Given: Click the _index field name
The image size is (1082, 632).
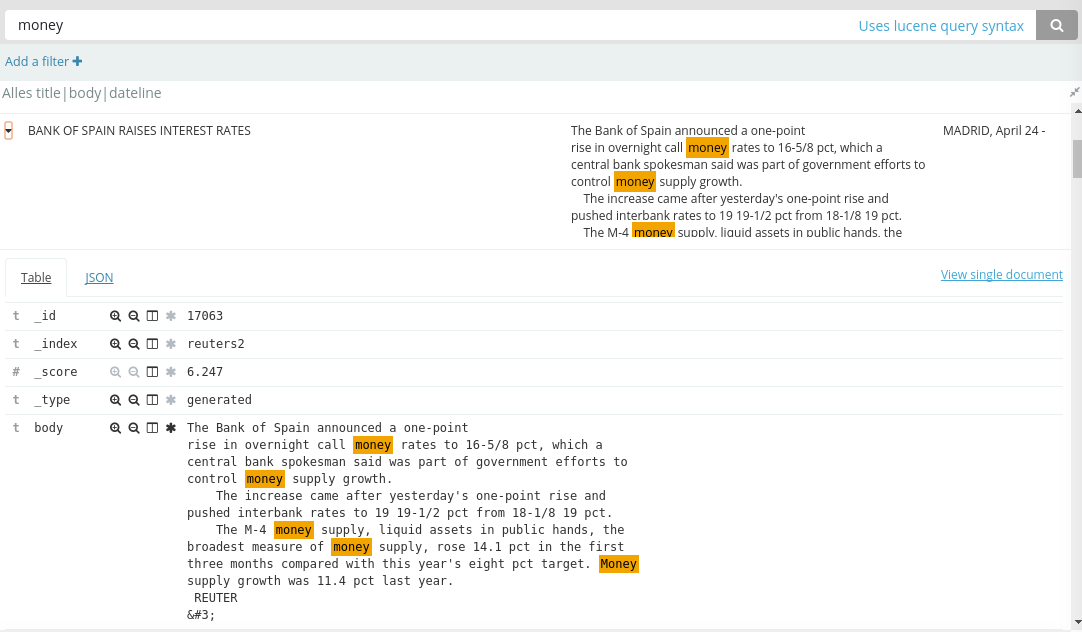Looking at the screenshot, I should click(56, 344).
